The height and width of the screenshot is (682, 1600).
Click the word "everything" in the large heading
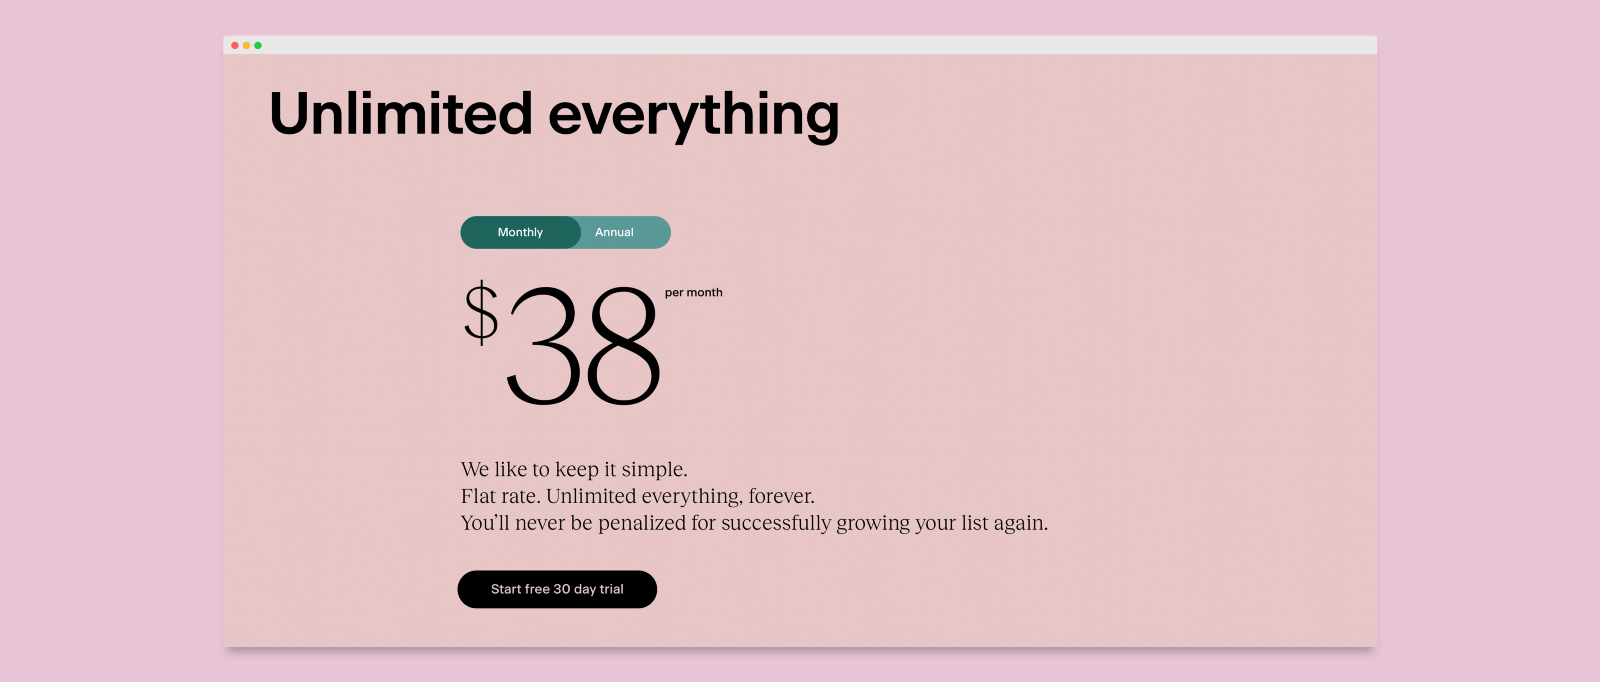point(693,115)
